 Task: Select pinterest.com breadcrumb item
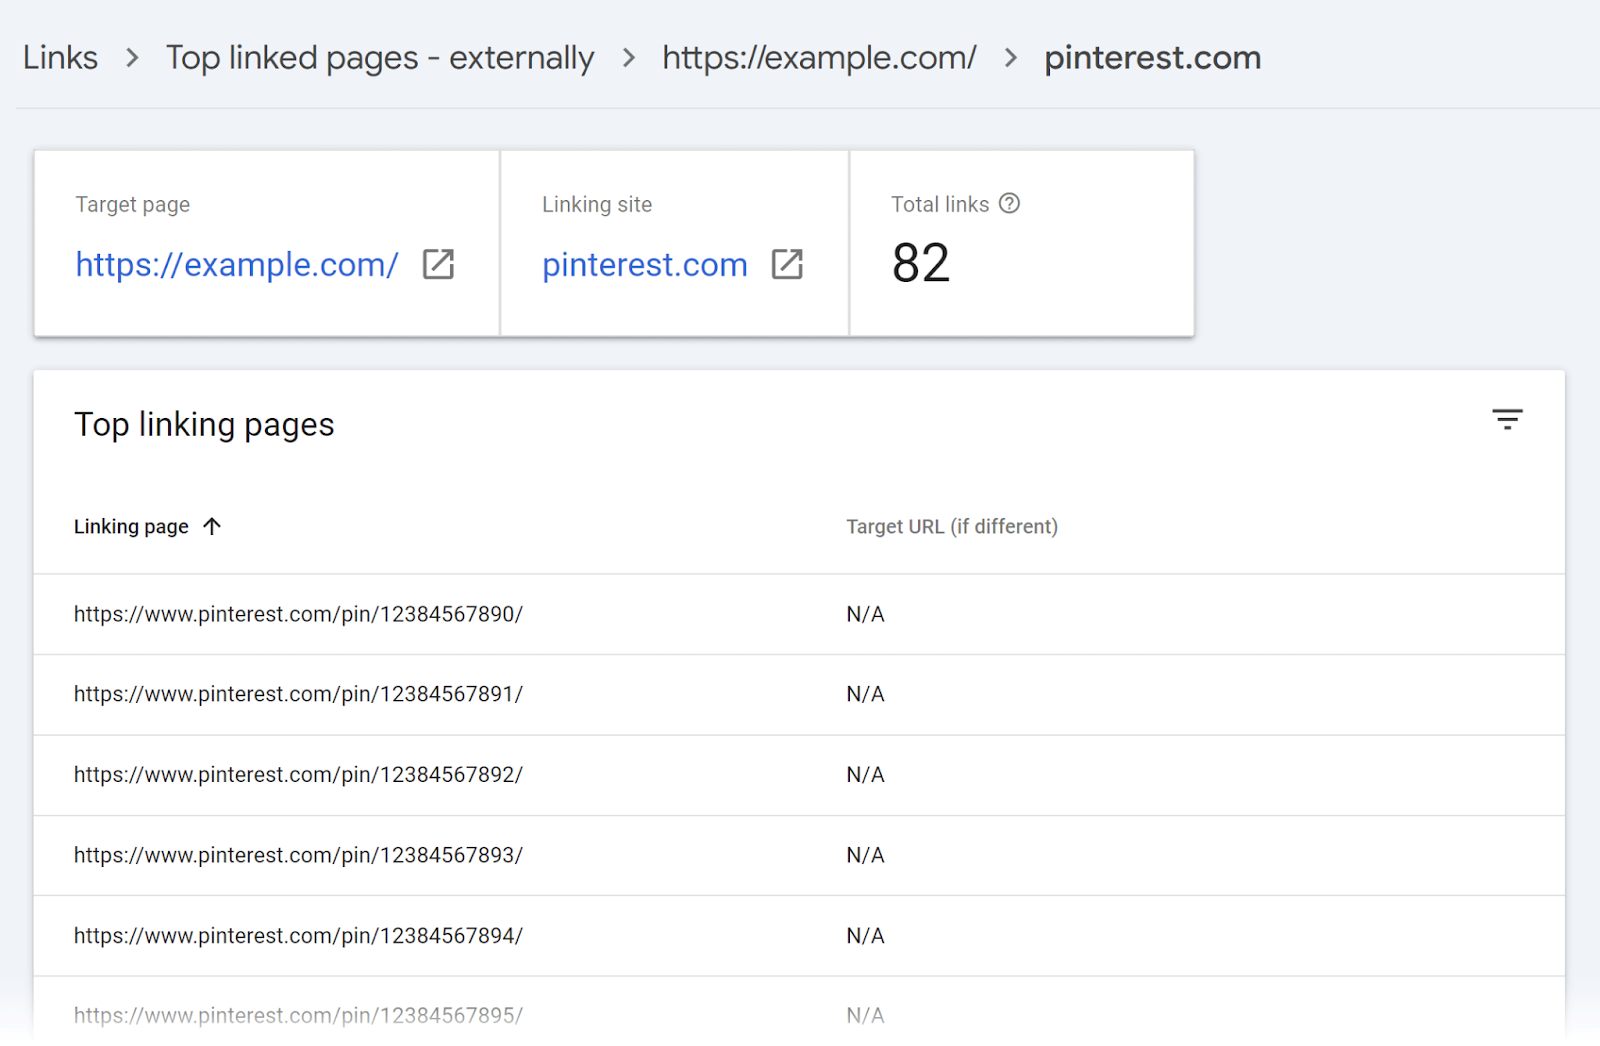pos(1152,58)
